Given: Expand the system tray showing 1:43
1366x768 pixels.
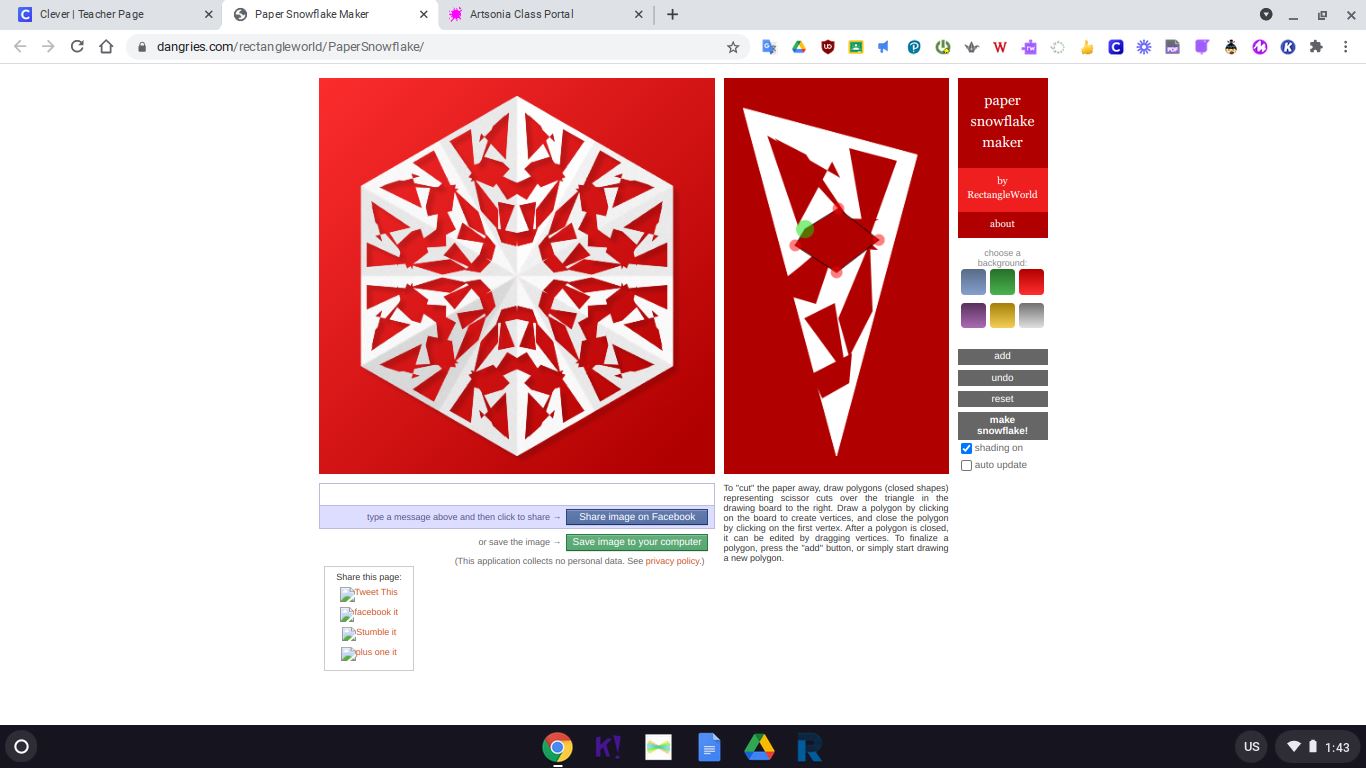Looking at the screenshot, I should 1317,747.
